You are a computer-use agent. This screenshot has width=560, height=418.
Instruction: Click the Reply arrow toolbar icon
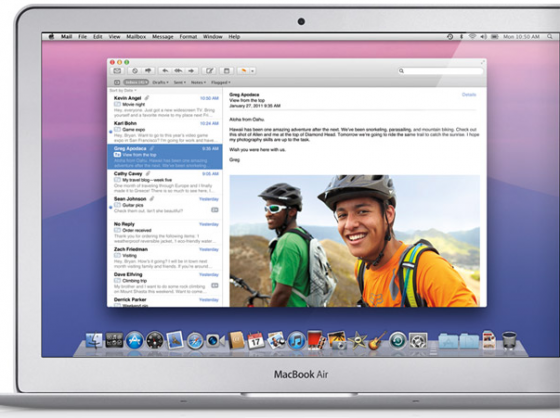pos(165,71)
